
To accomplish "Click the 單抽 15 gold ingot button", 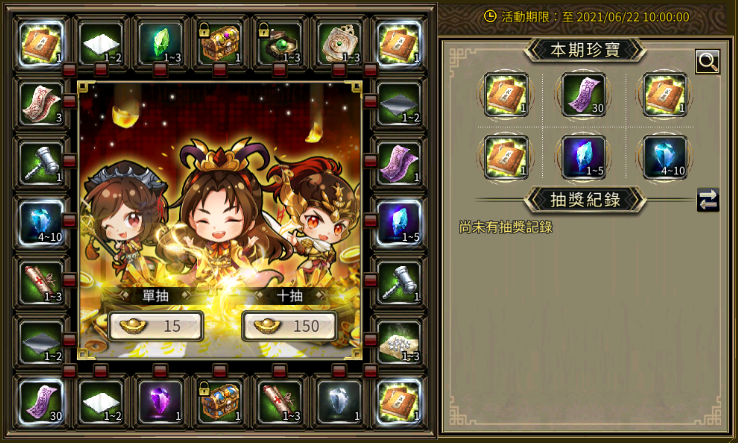I will pos(156,326).
